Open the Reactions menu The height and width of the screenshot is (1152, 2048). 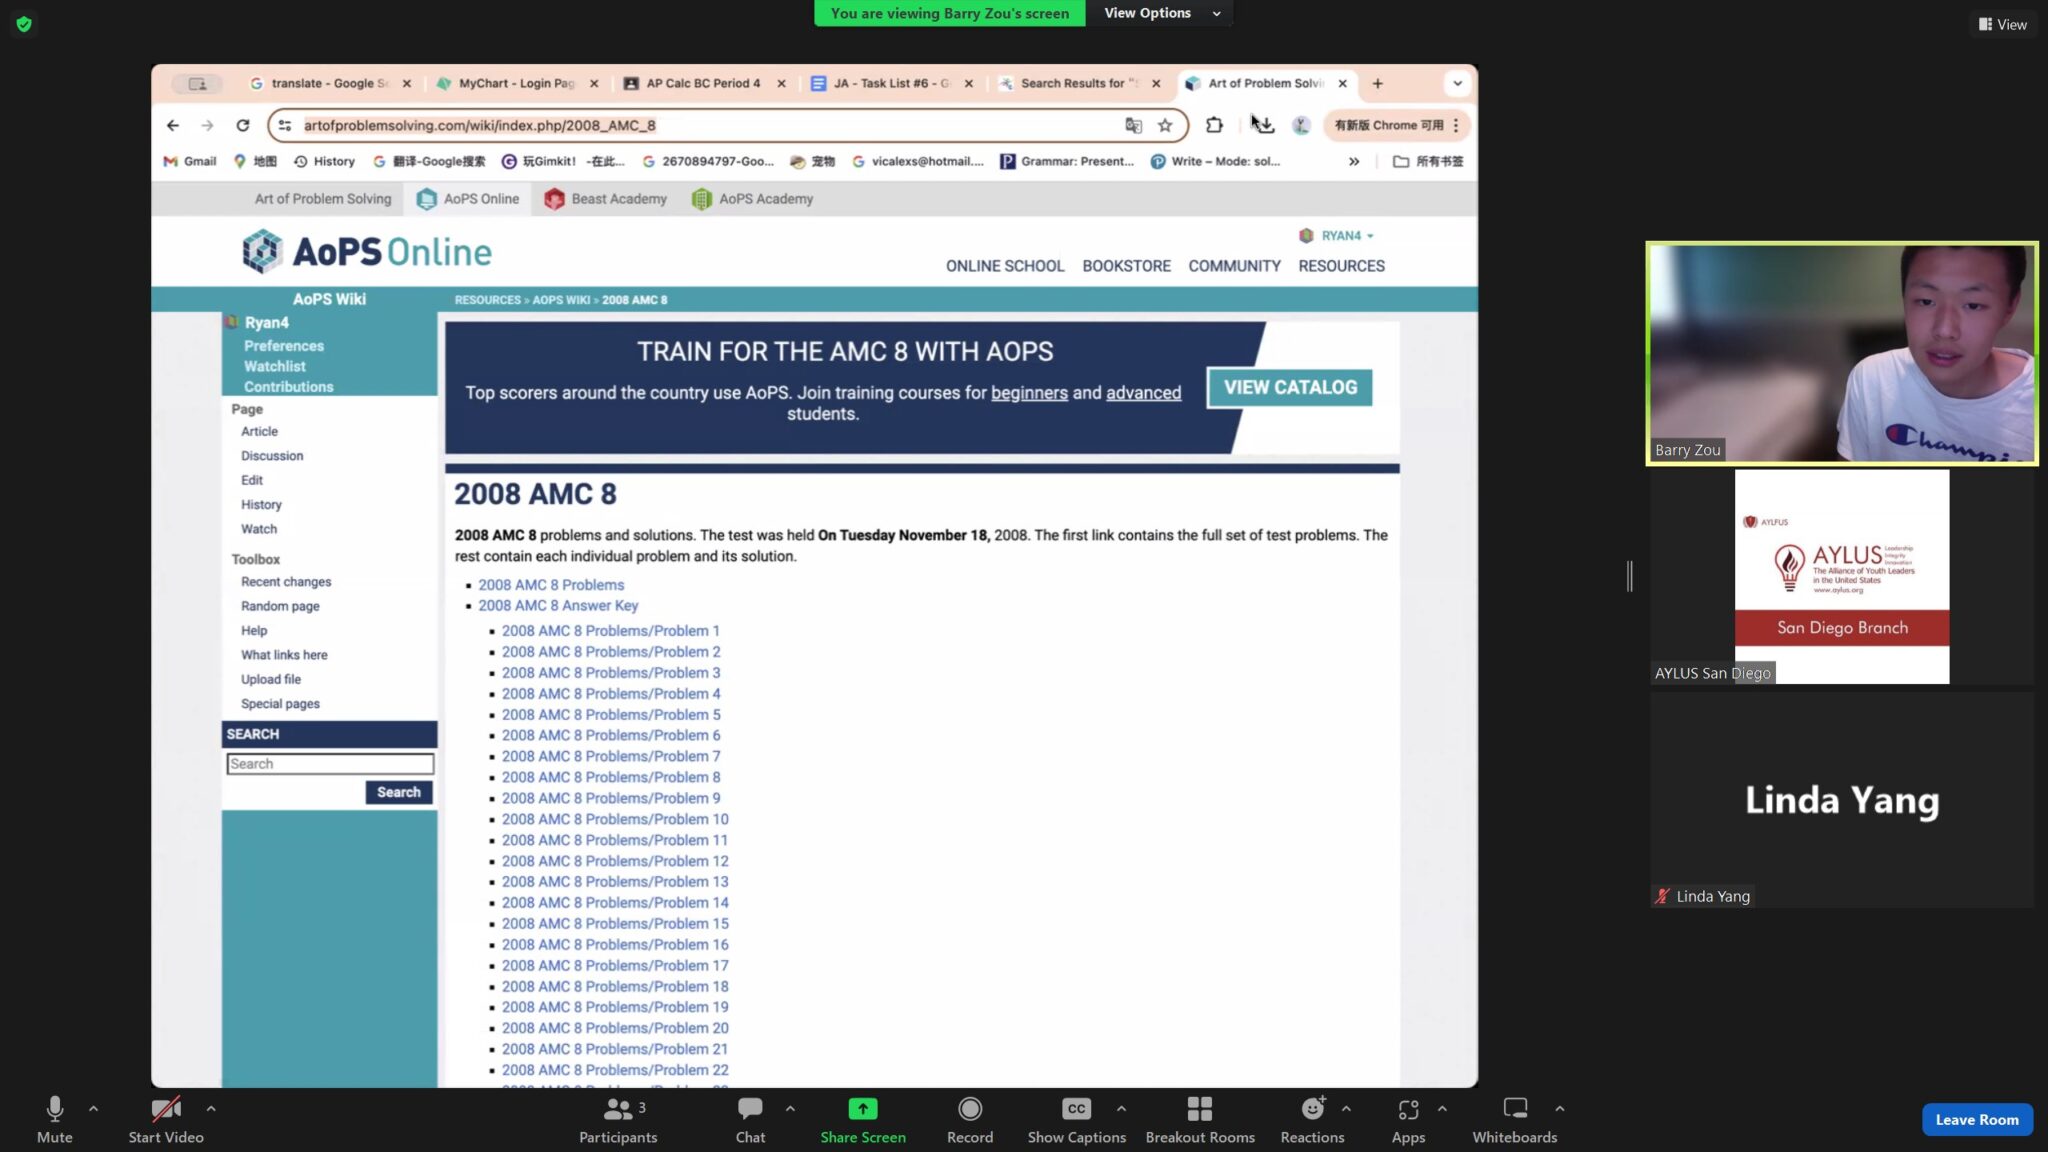(1312, 1119)
